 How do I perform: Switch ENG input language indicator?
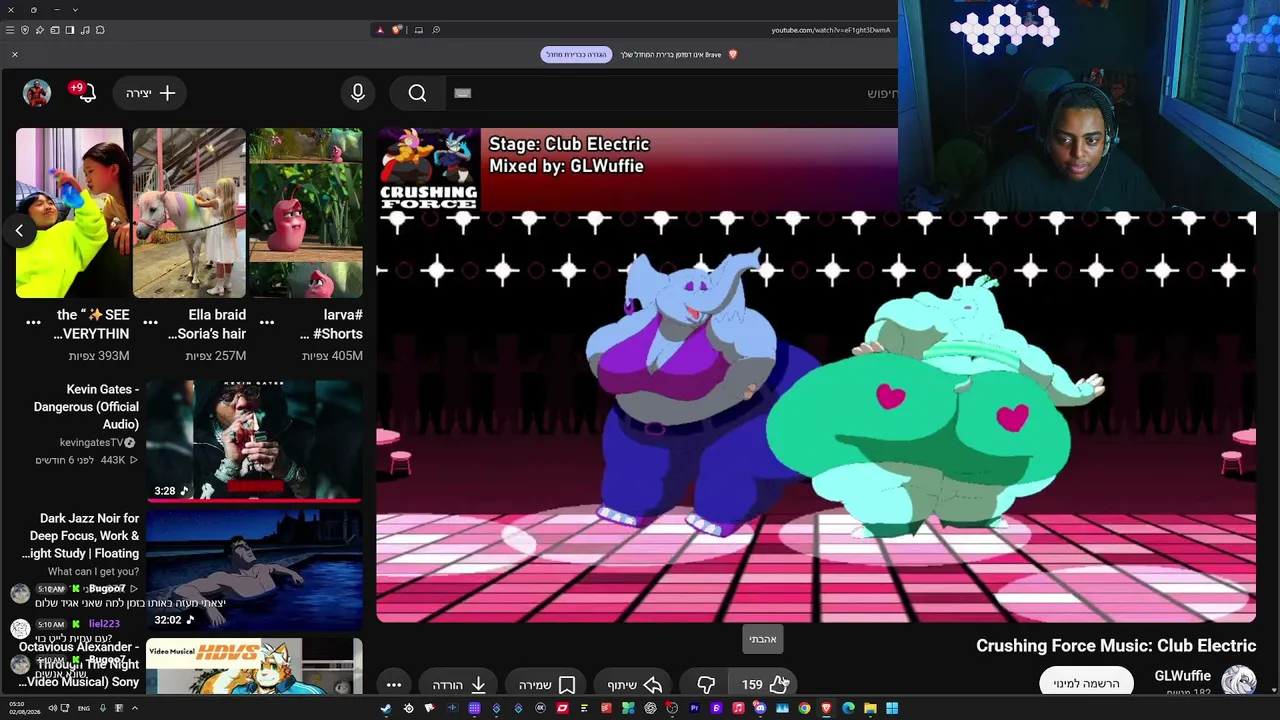(84, 708)
